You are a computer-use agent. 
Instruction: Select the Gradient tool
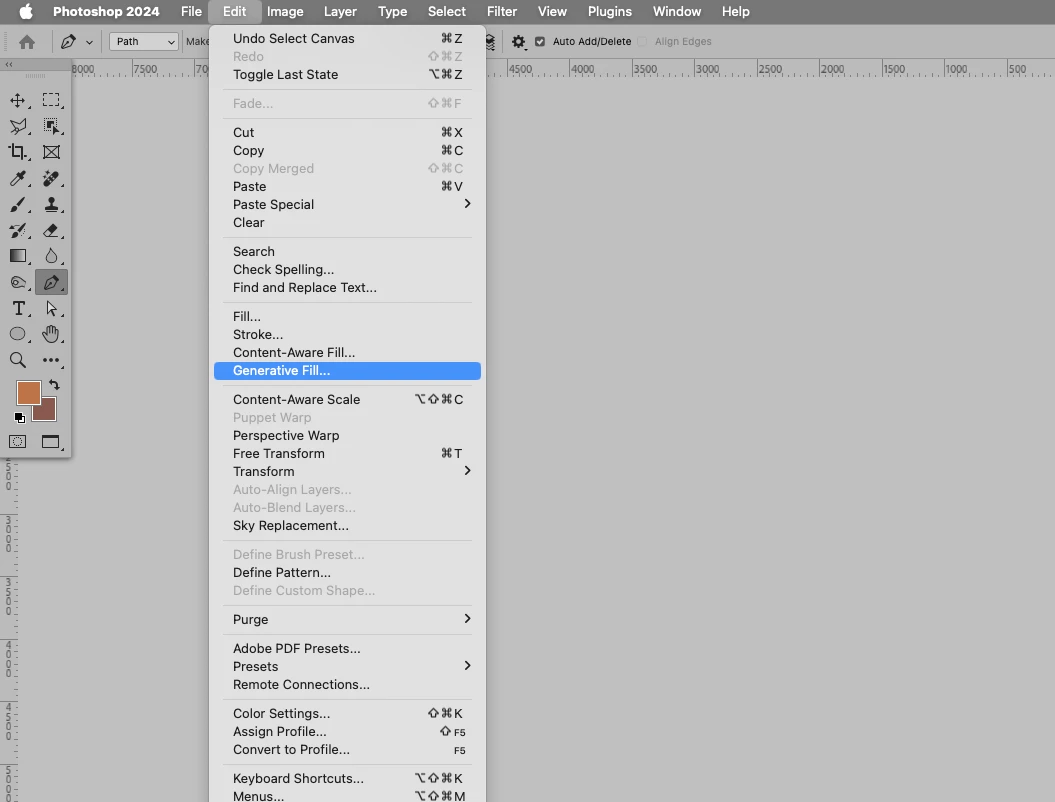pyautogui.click(x=18, y=256)
